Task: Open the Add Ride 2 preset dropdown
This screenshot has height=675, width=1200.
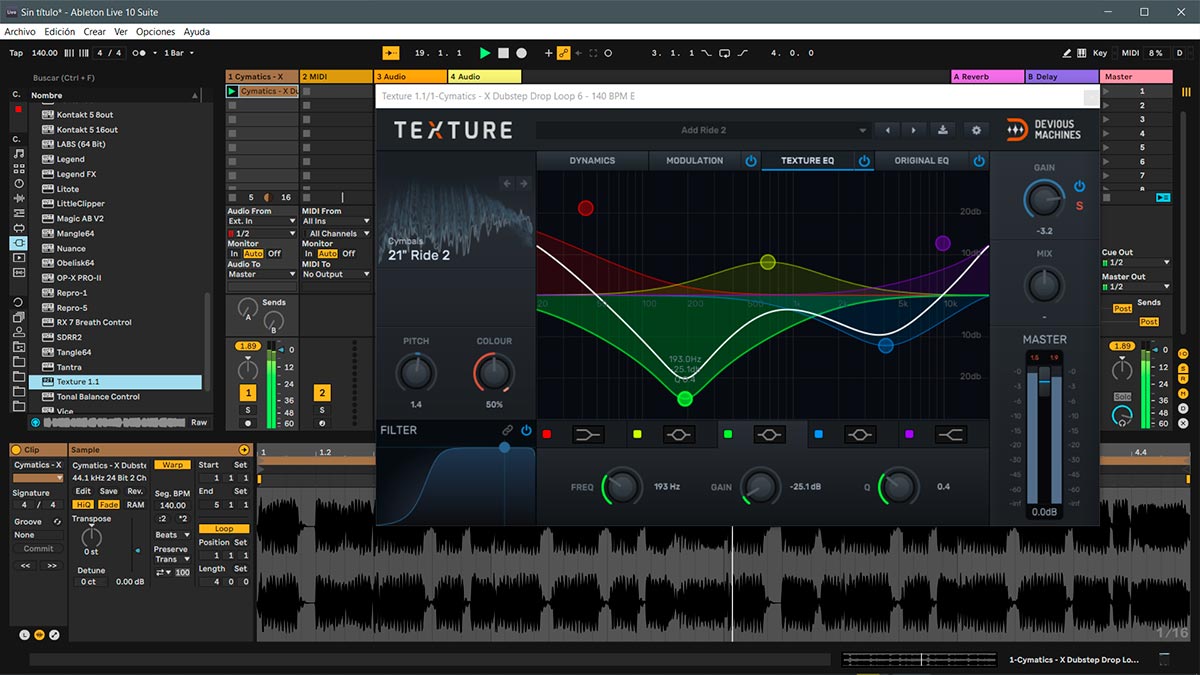Action: click(703, 130)
